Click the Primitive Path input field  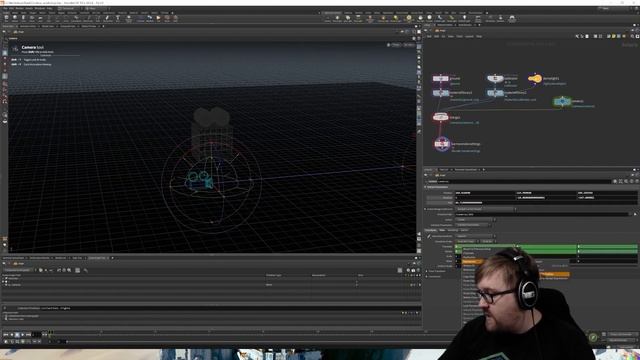pyautogui.click(x=542, y=214)
